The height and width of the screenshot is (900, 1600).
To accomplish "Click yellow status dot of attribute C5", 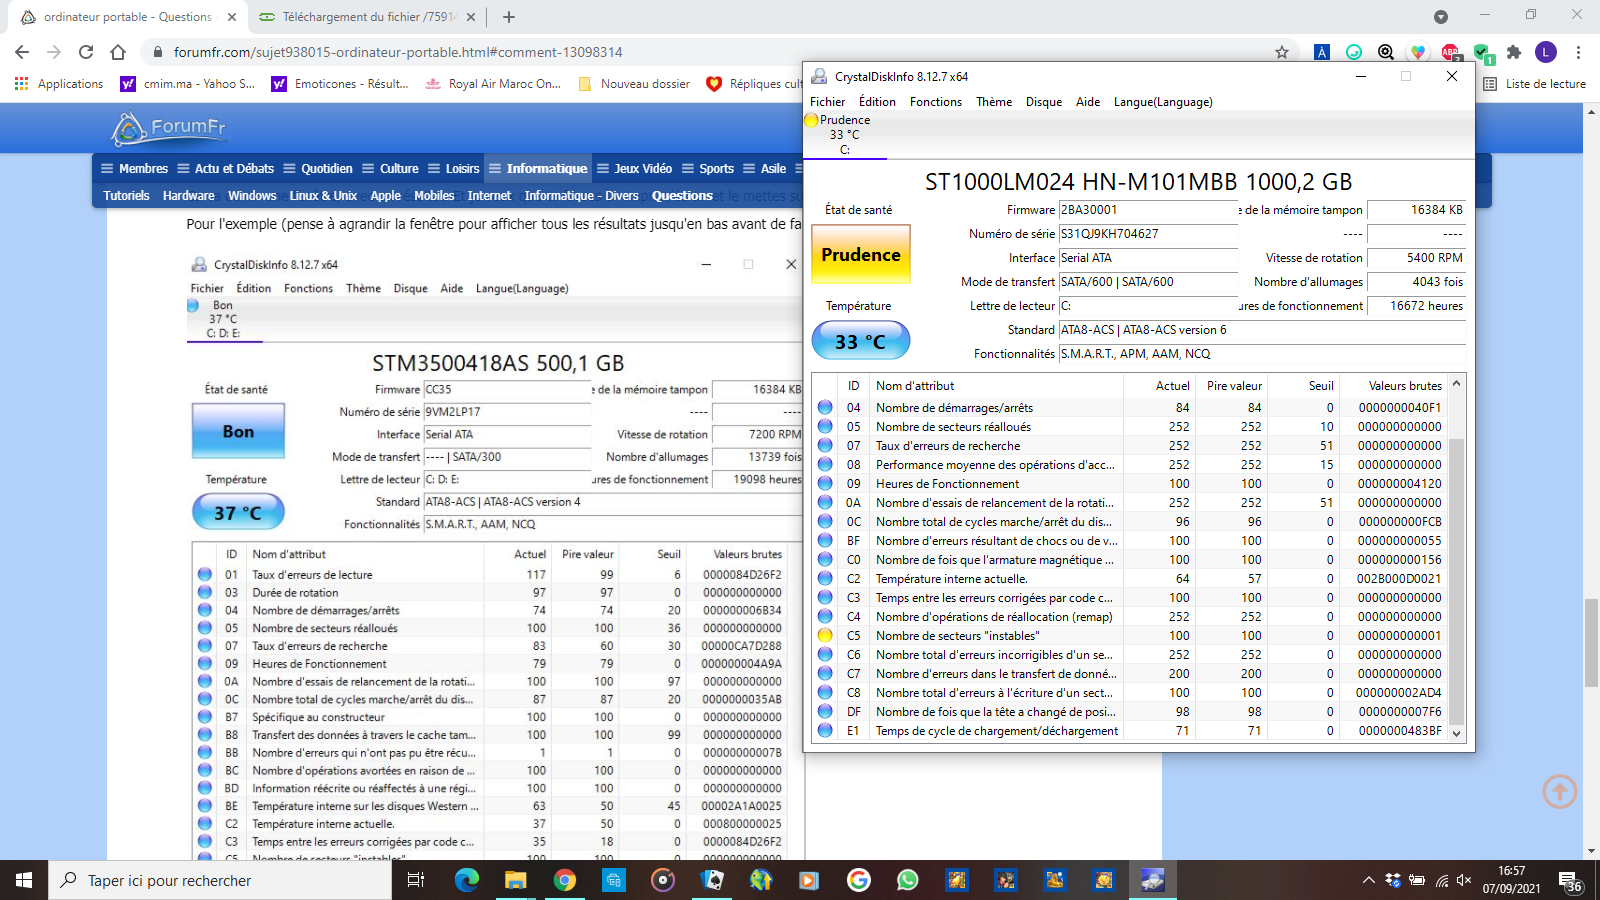I will tap(825, 635).
